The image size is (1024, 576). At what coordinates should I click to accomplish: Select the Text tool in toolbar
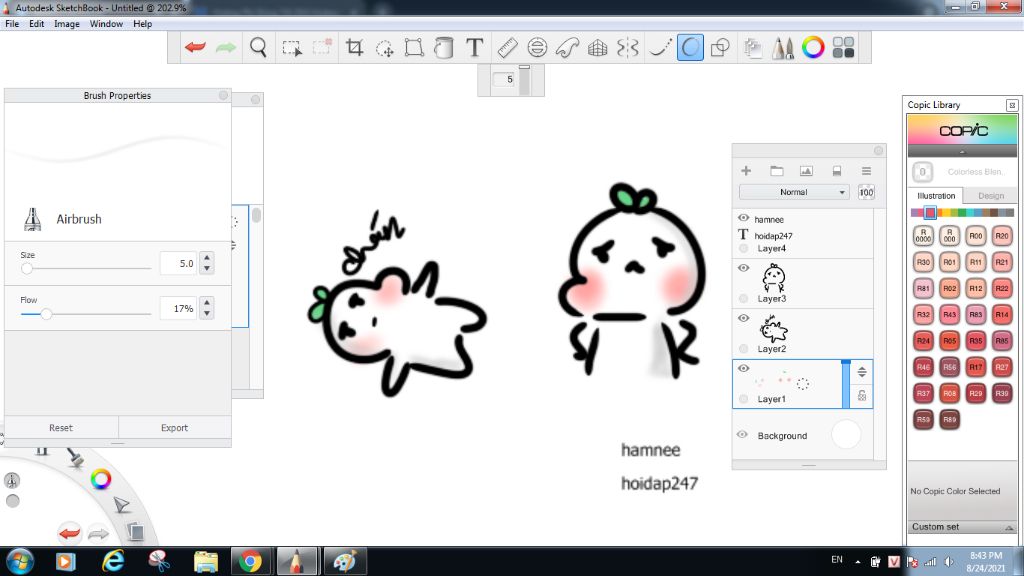475,48
